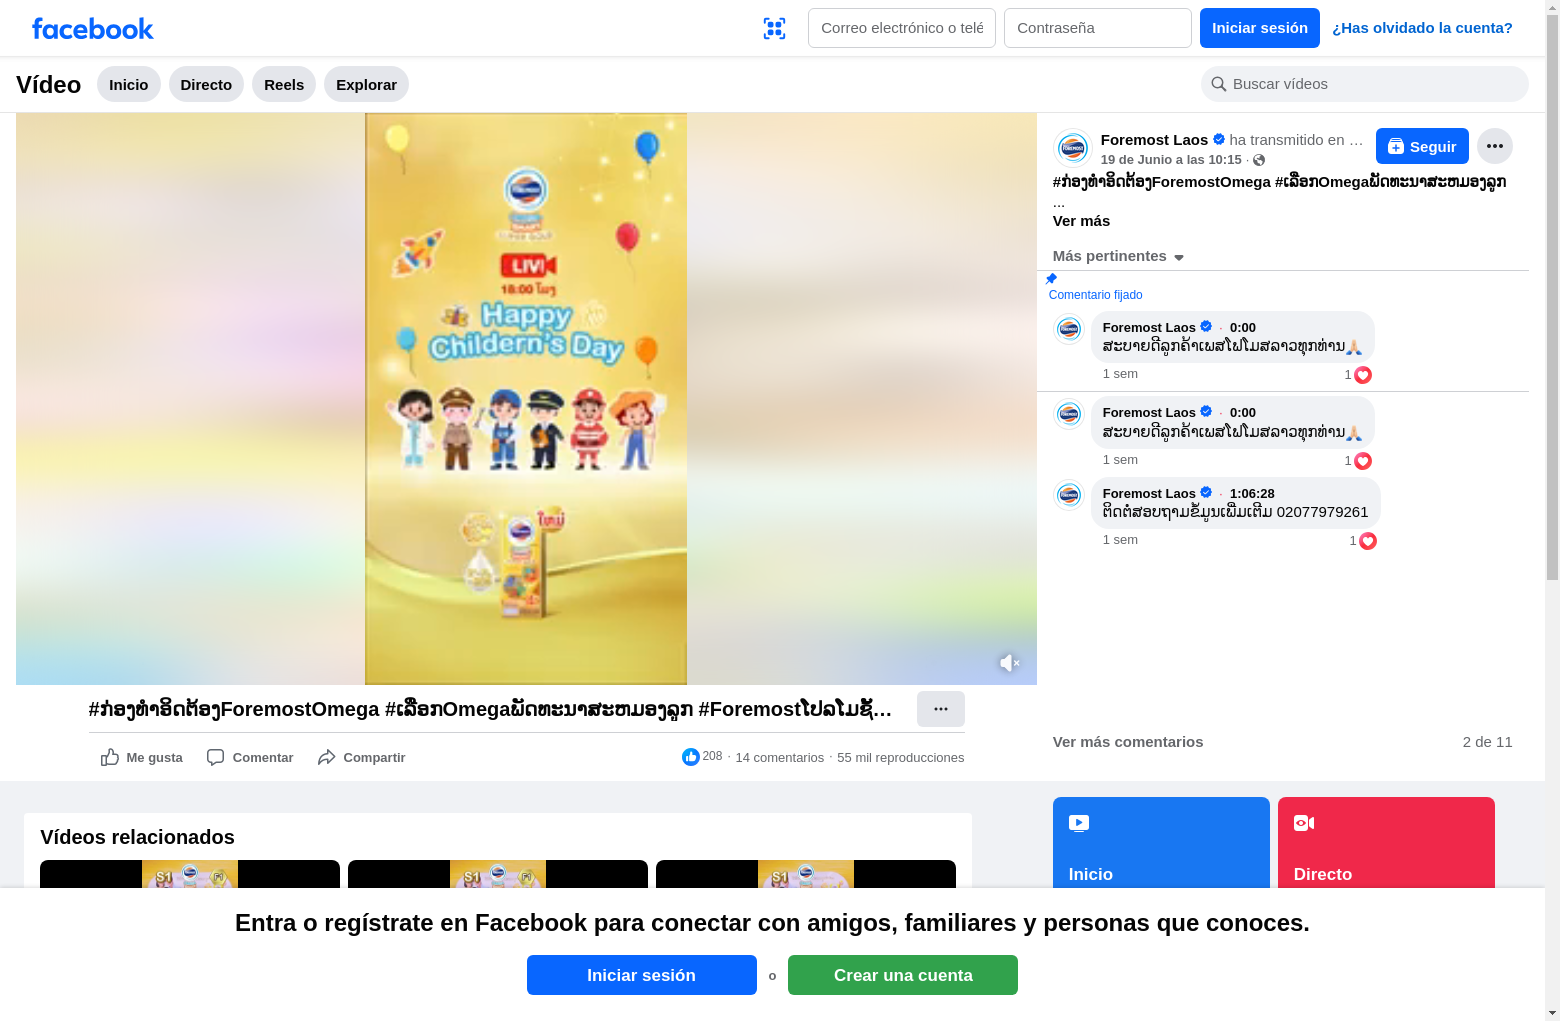Viewport: 1560px width, 1021px height.
Task: Click the globe public-visibility icon
Action: click(x=1259, y=160)
